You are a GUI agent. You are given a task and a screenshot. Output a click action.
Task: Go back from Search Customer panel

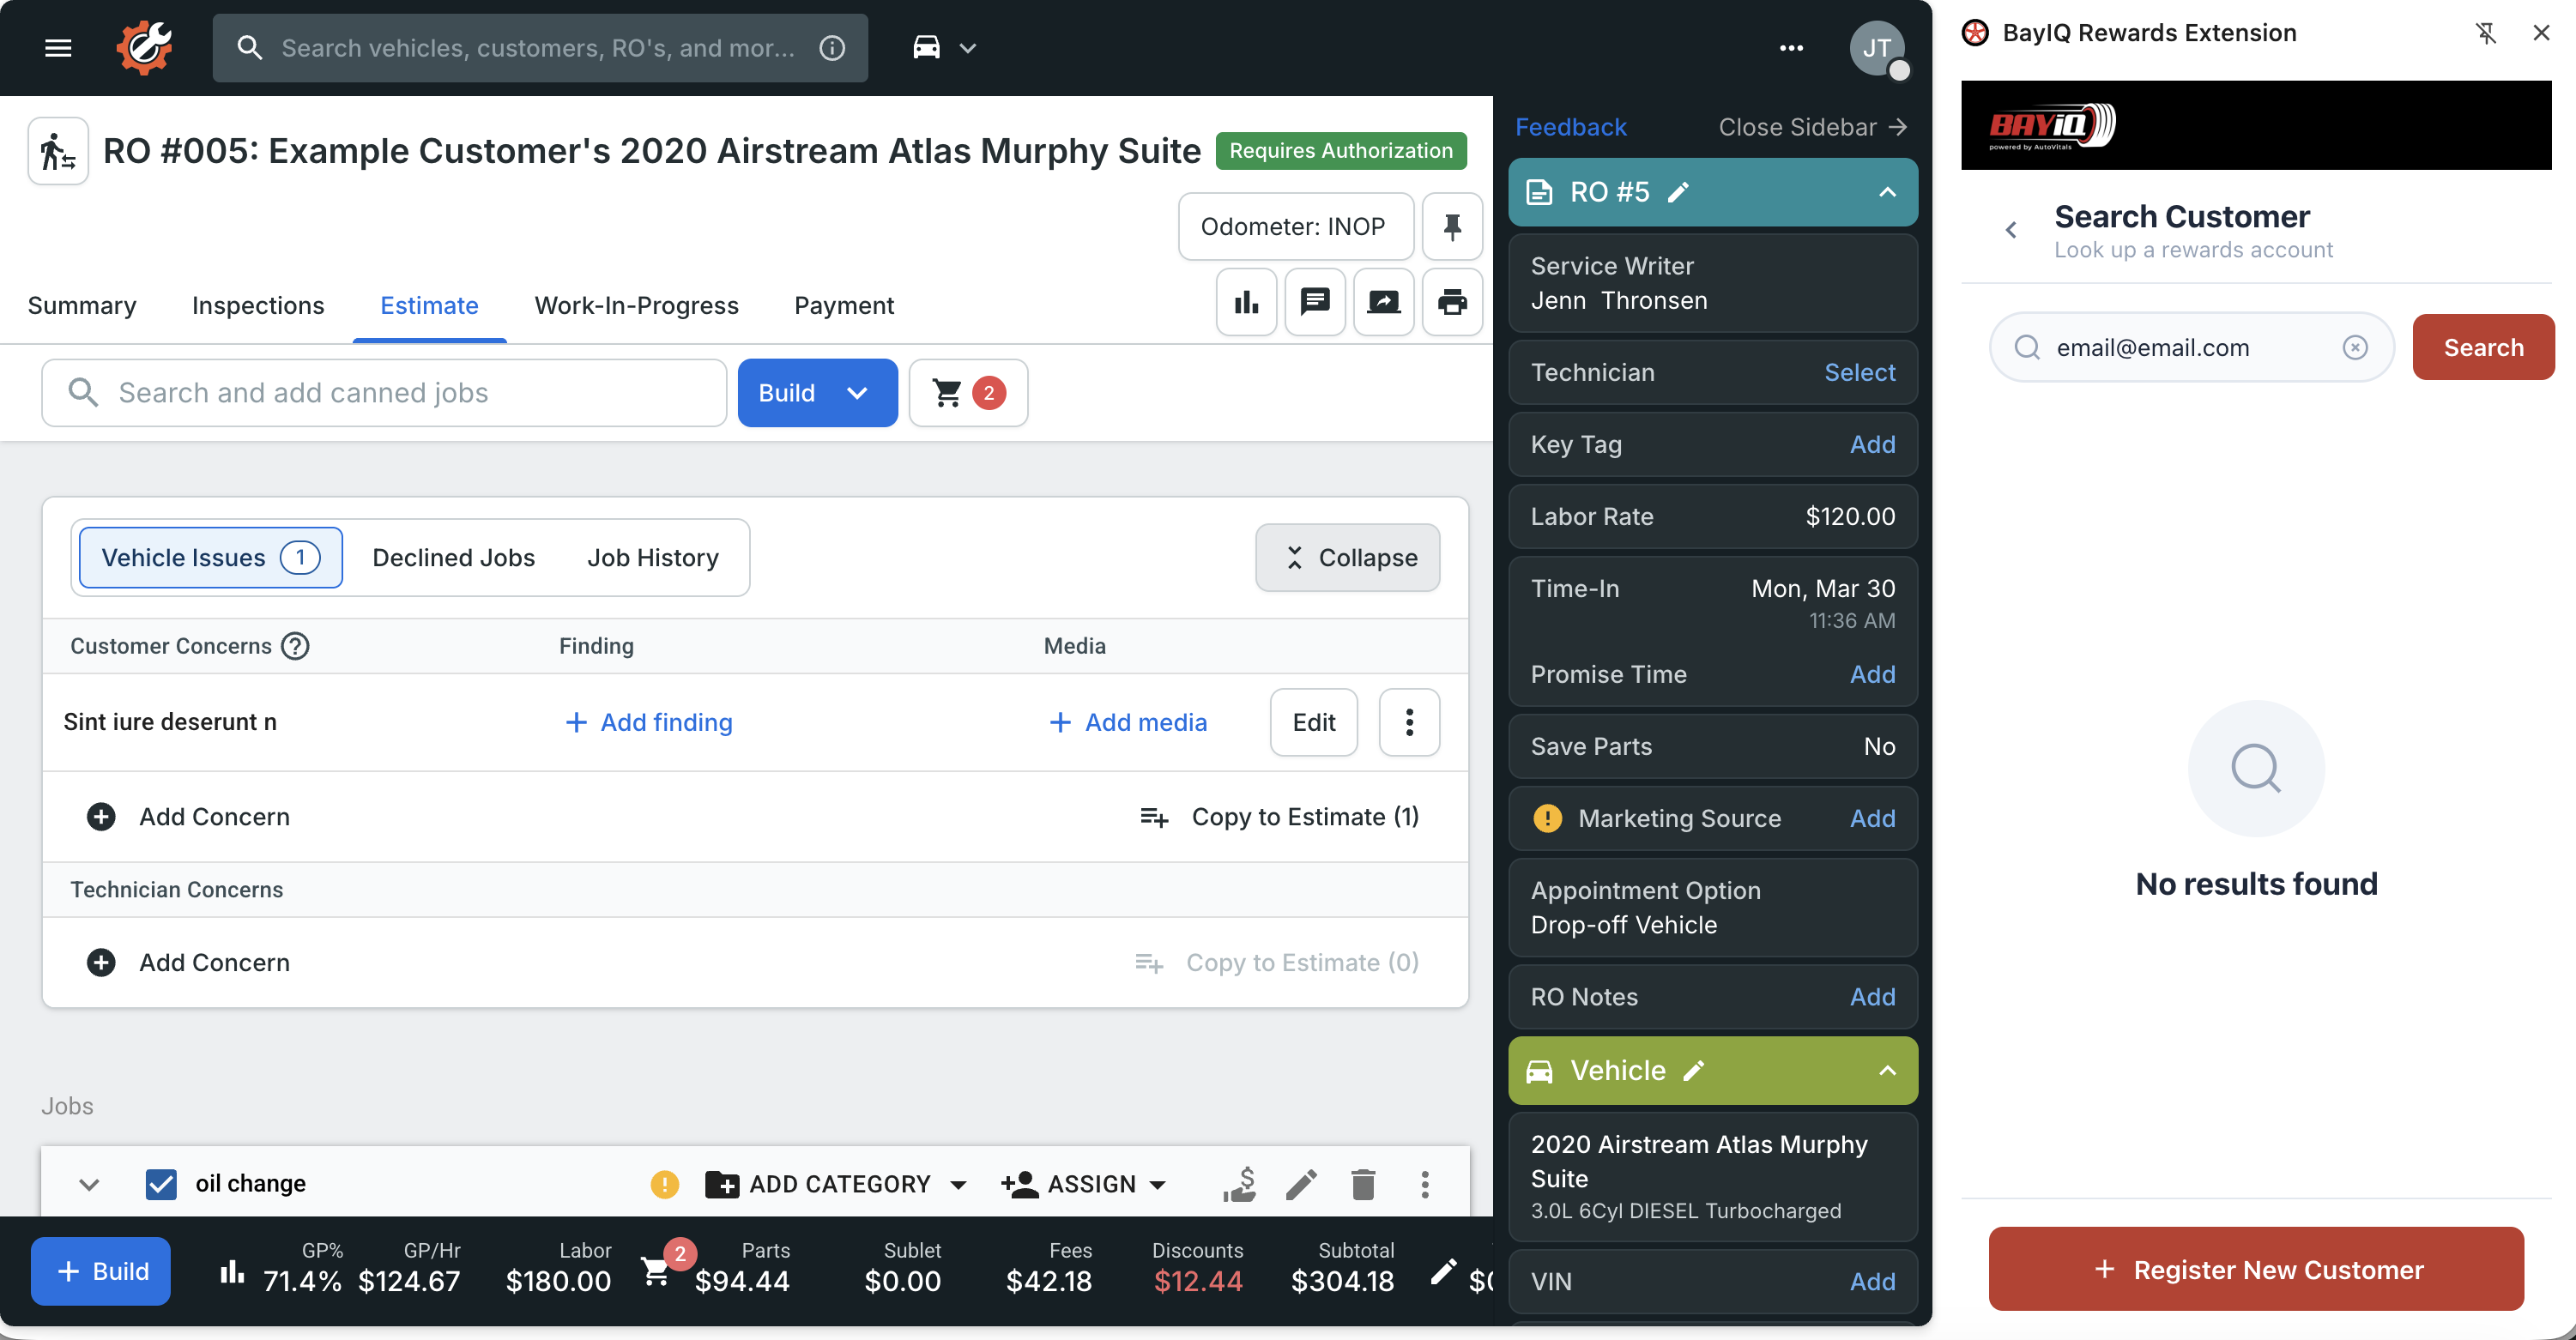coord(2011,231)
